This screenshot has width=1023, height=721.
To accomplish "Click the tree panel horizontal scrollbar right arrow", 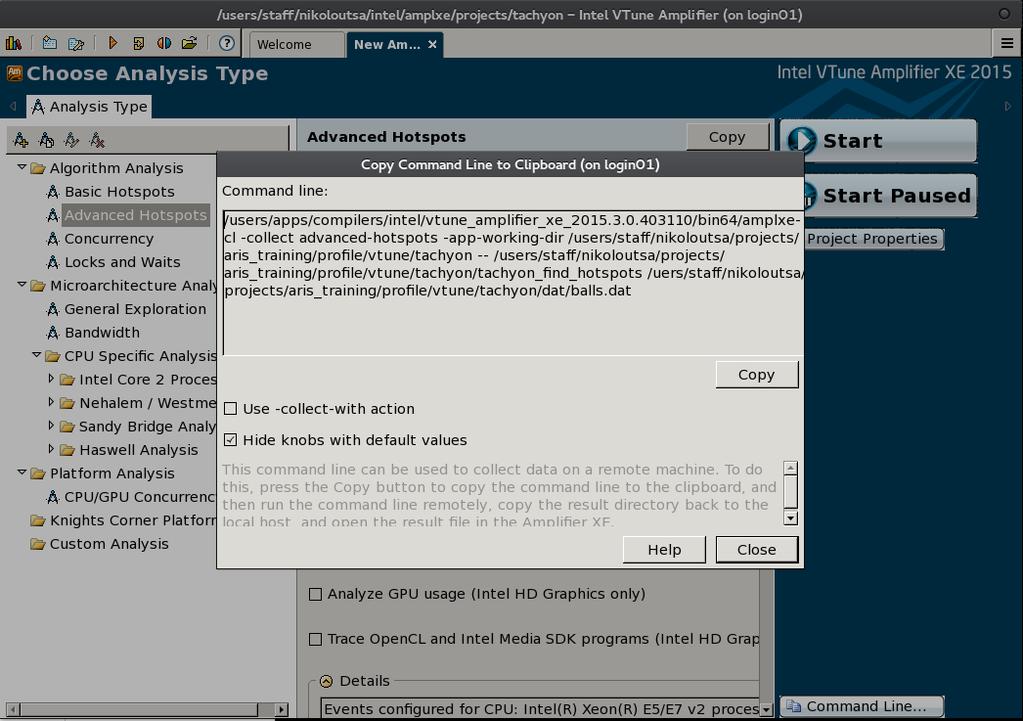I will point(282,709).
